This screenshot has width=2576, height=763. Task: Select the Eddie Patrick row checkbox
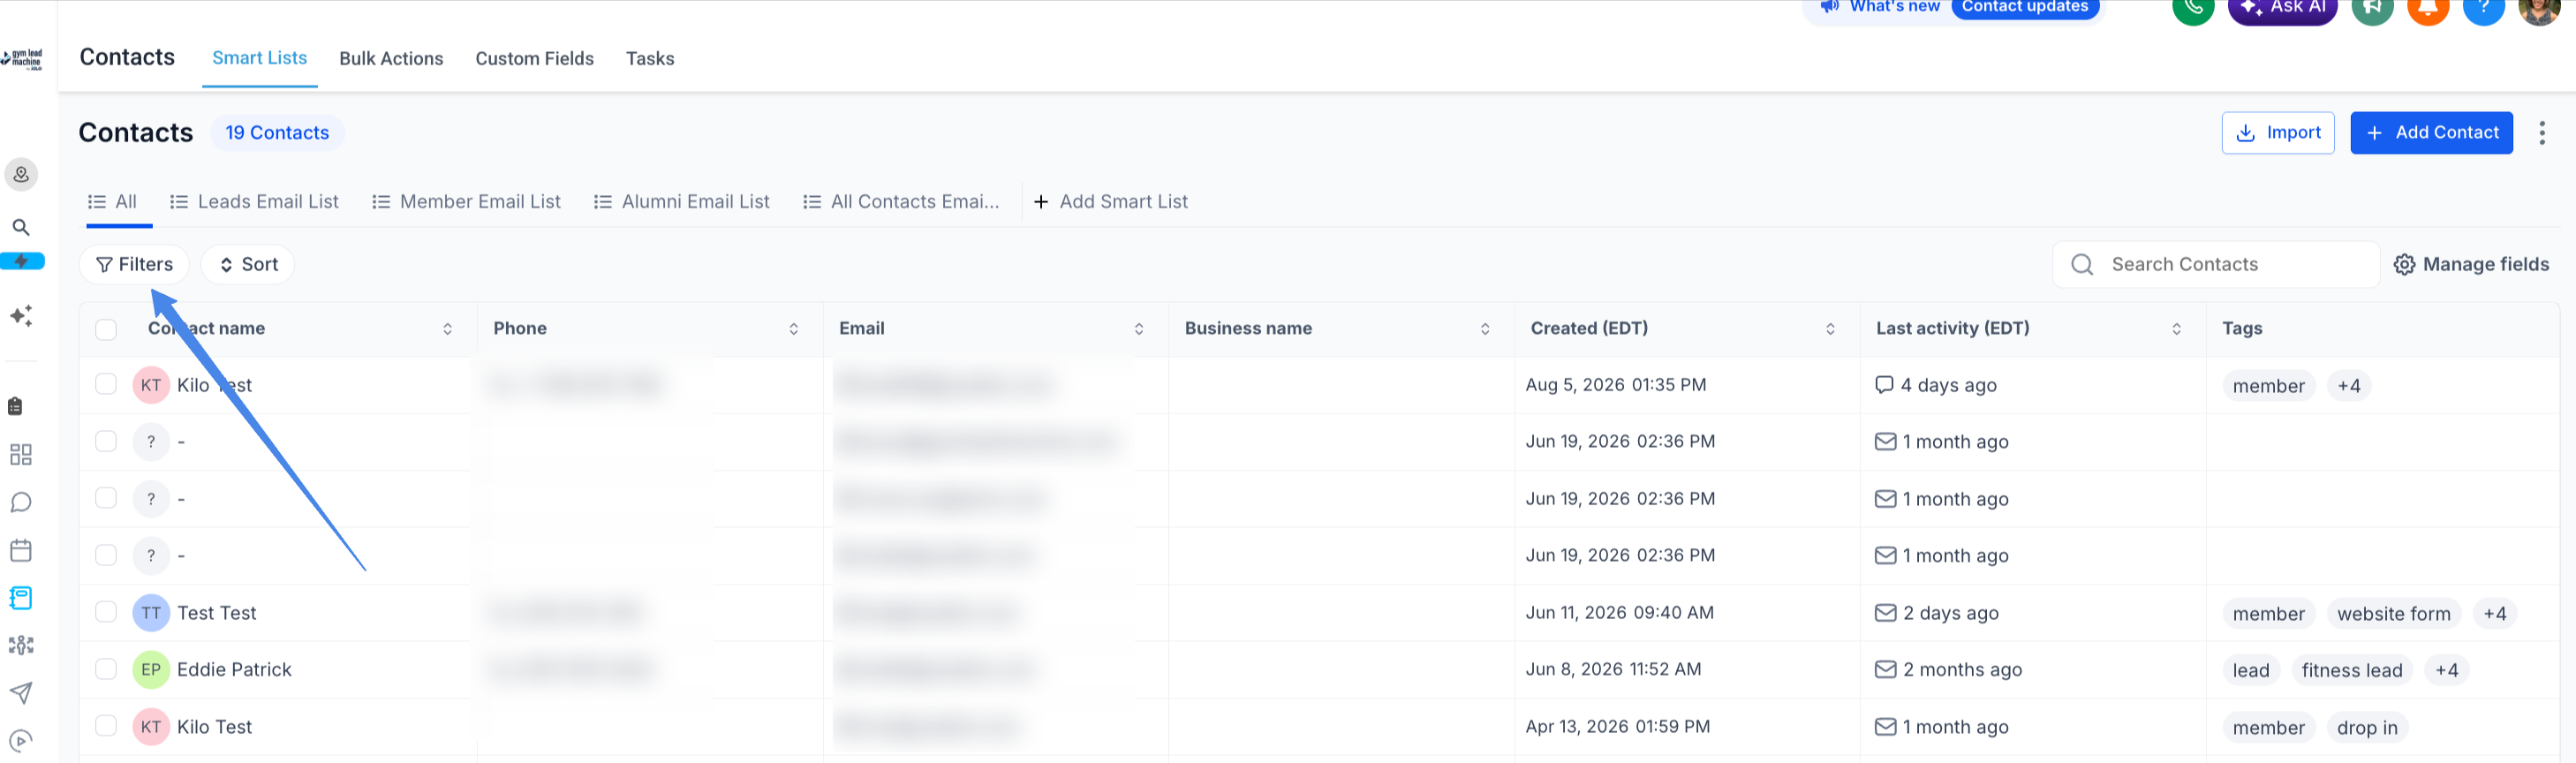point(106,669)
